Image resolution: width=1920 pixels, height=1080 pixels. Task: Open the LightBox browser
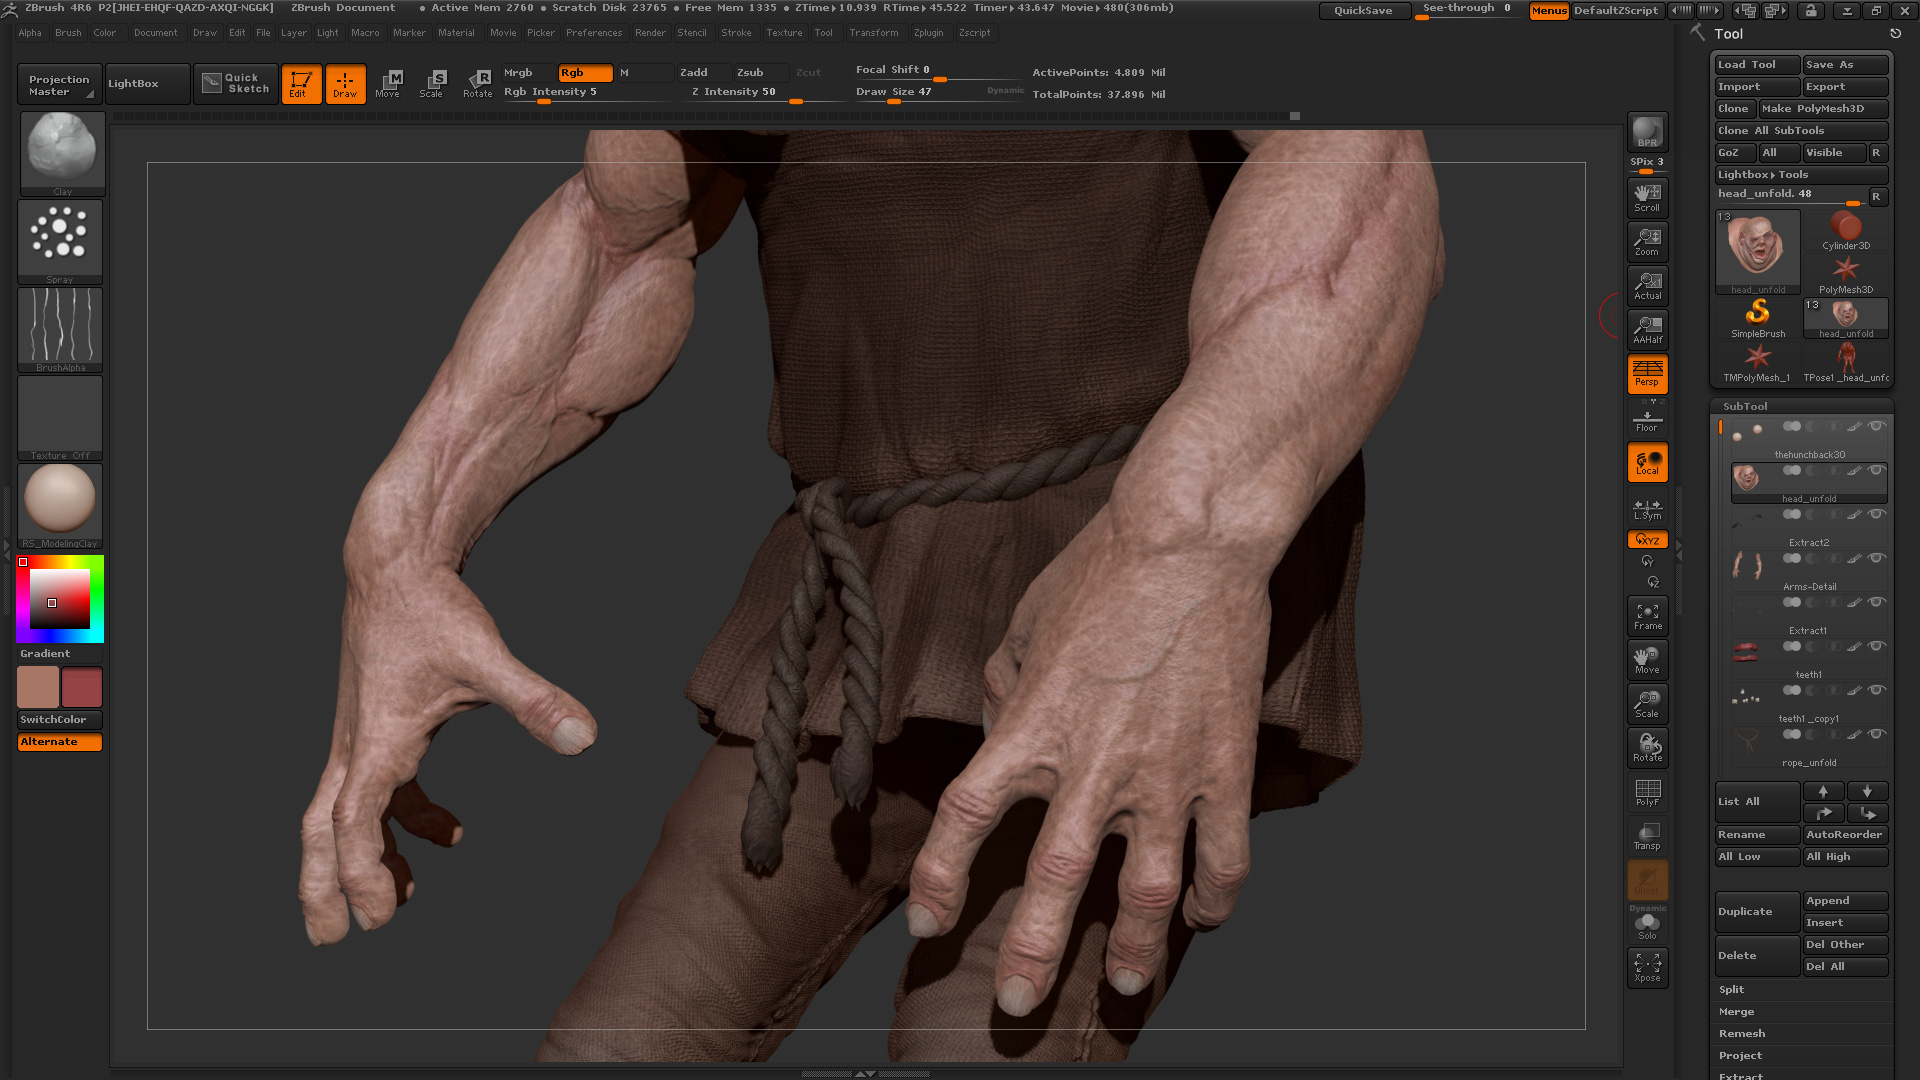(147, 84)
